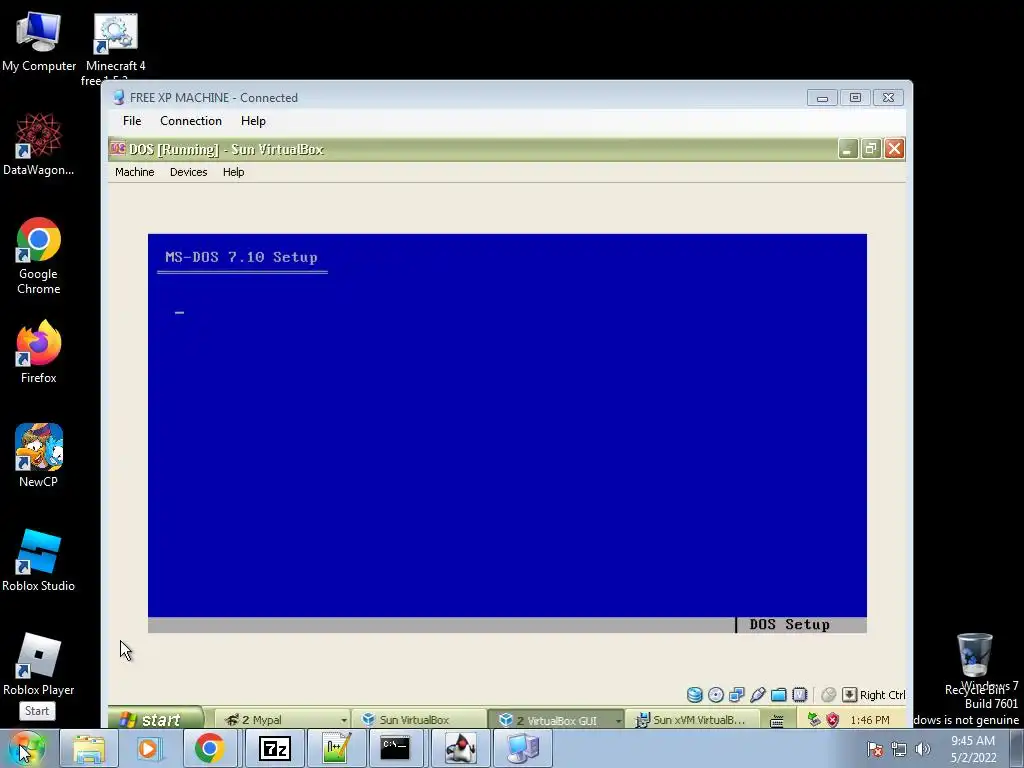Click the network tray icon

899,749
